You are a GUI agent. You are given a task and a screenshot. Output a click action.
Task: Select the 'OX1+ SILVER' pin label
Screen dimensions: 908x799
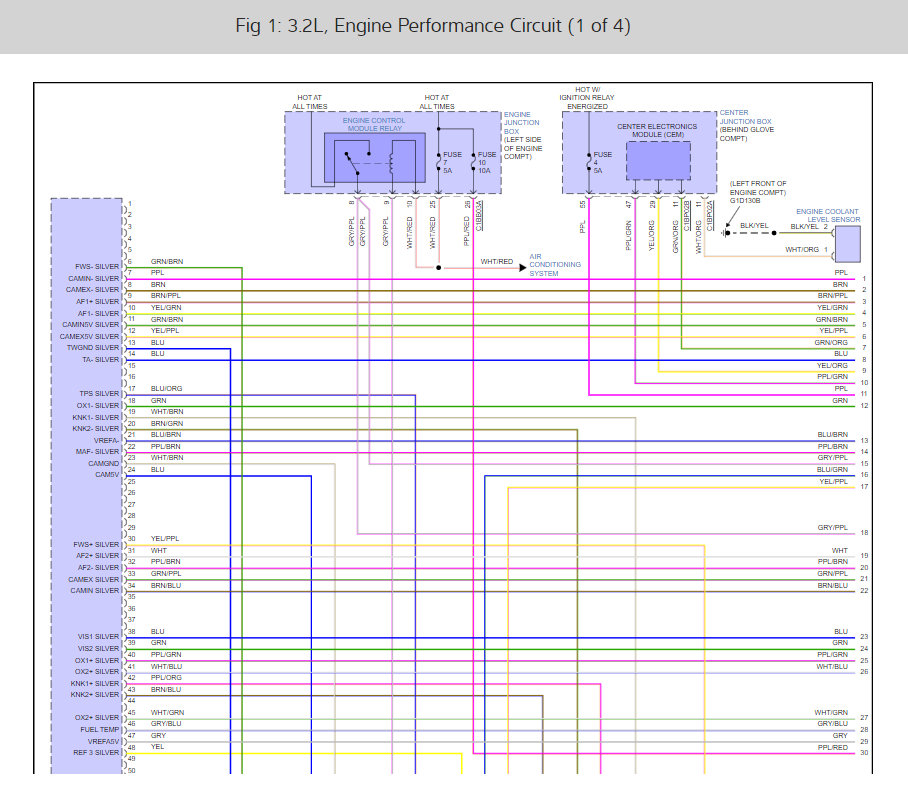pos(97,661)
